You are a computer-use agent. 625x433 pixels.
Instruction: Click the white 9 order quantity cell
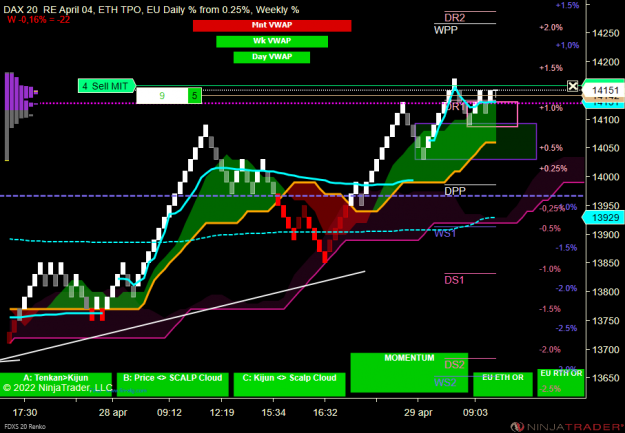point(162,96)
